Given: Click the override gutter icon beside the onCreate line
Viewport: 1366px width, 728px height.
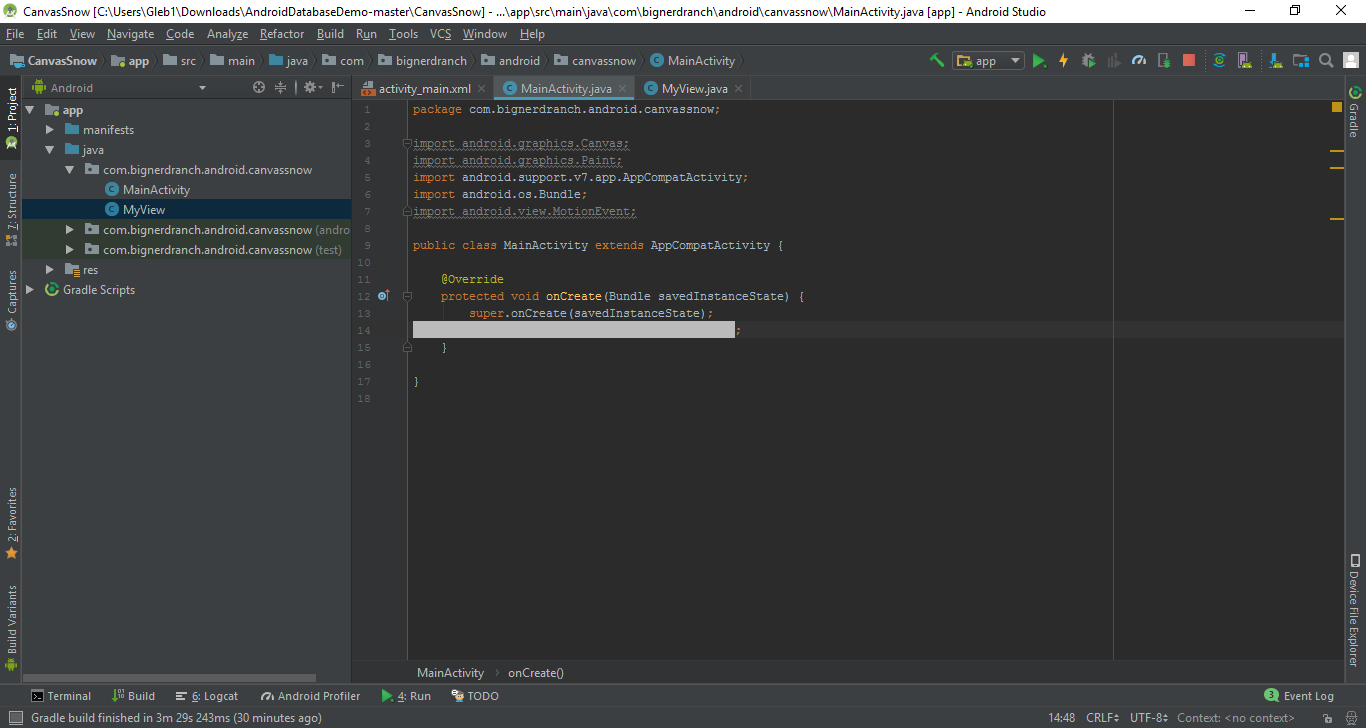Looking at the screenshot, I should [x=384, y=296].
